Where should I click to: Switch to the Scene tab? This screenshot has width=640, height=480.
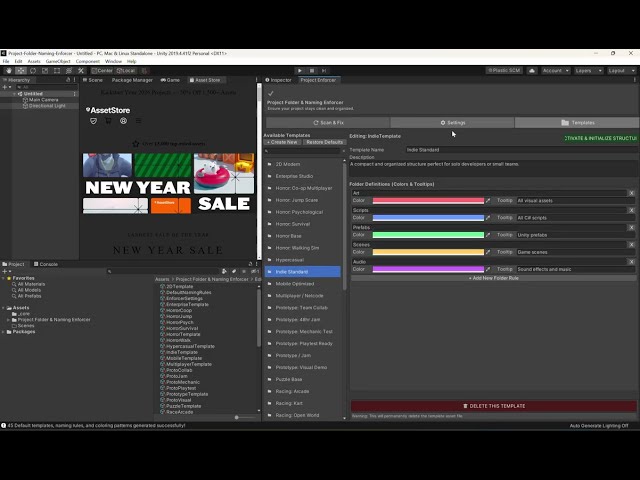click(x=93, y=80)
